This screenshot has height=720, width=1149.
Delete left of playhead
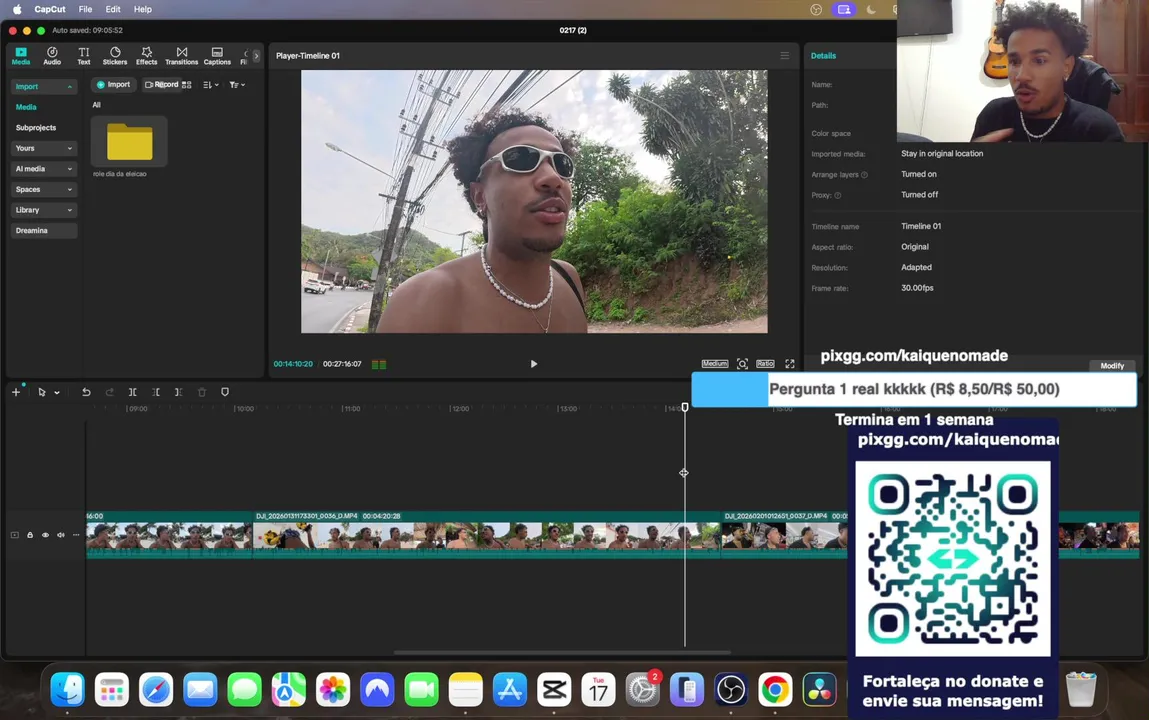coord(155,392)
